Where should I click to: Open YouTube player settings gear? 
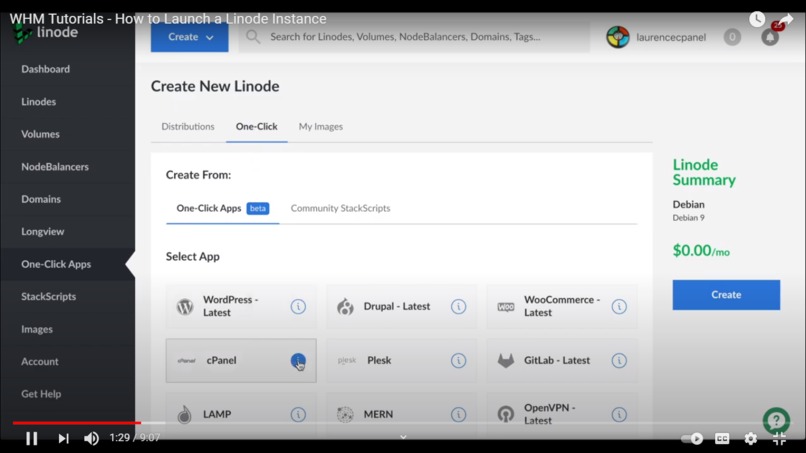tap(750, 439)
